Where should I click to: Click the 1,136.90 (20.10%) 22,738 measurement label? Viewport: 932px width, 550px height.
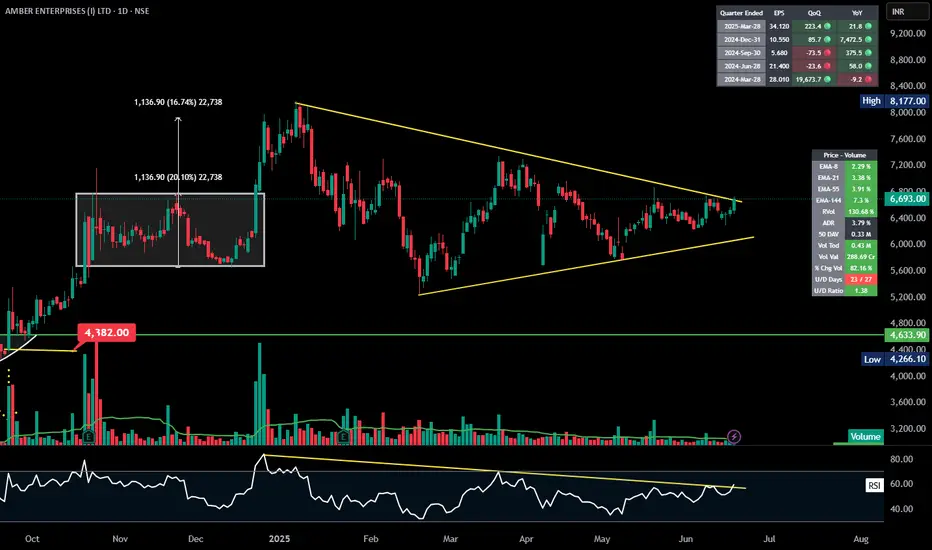pyautogui.click(x=178, y=177)
